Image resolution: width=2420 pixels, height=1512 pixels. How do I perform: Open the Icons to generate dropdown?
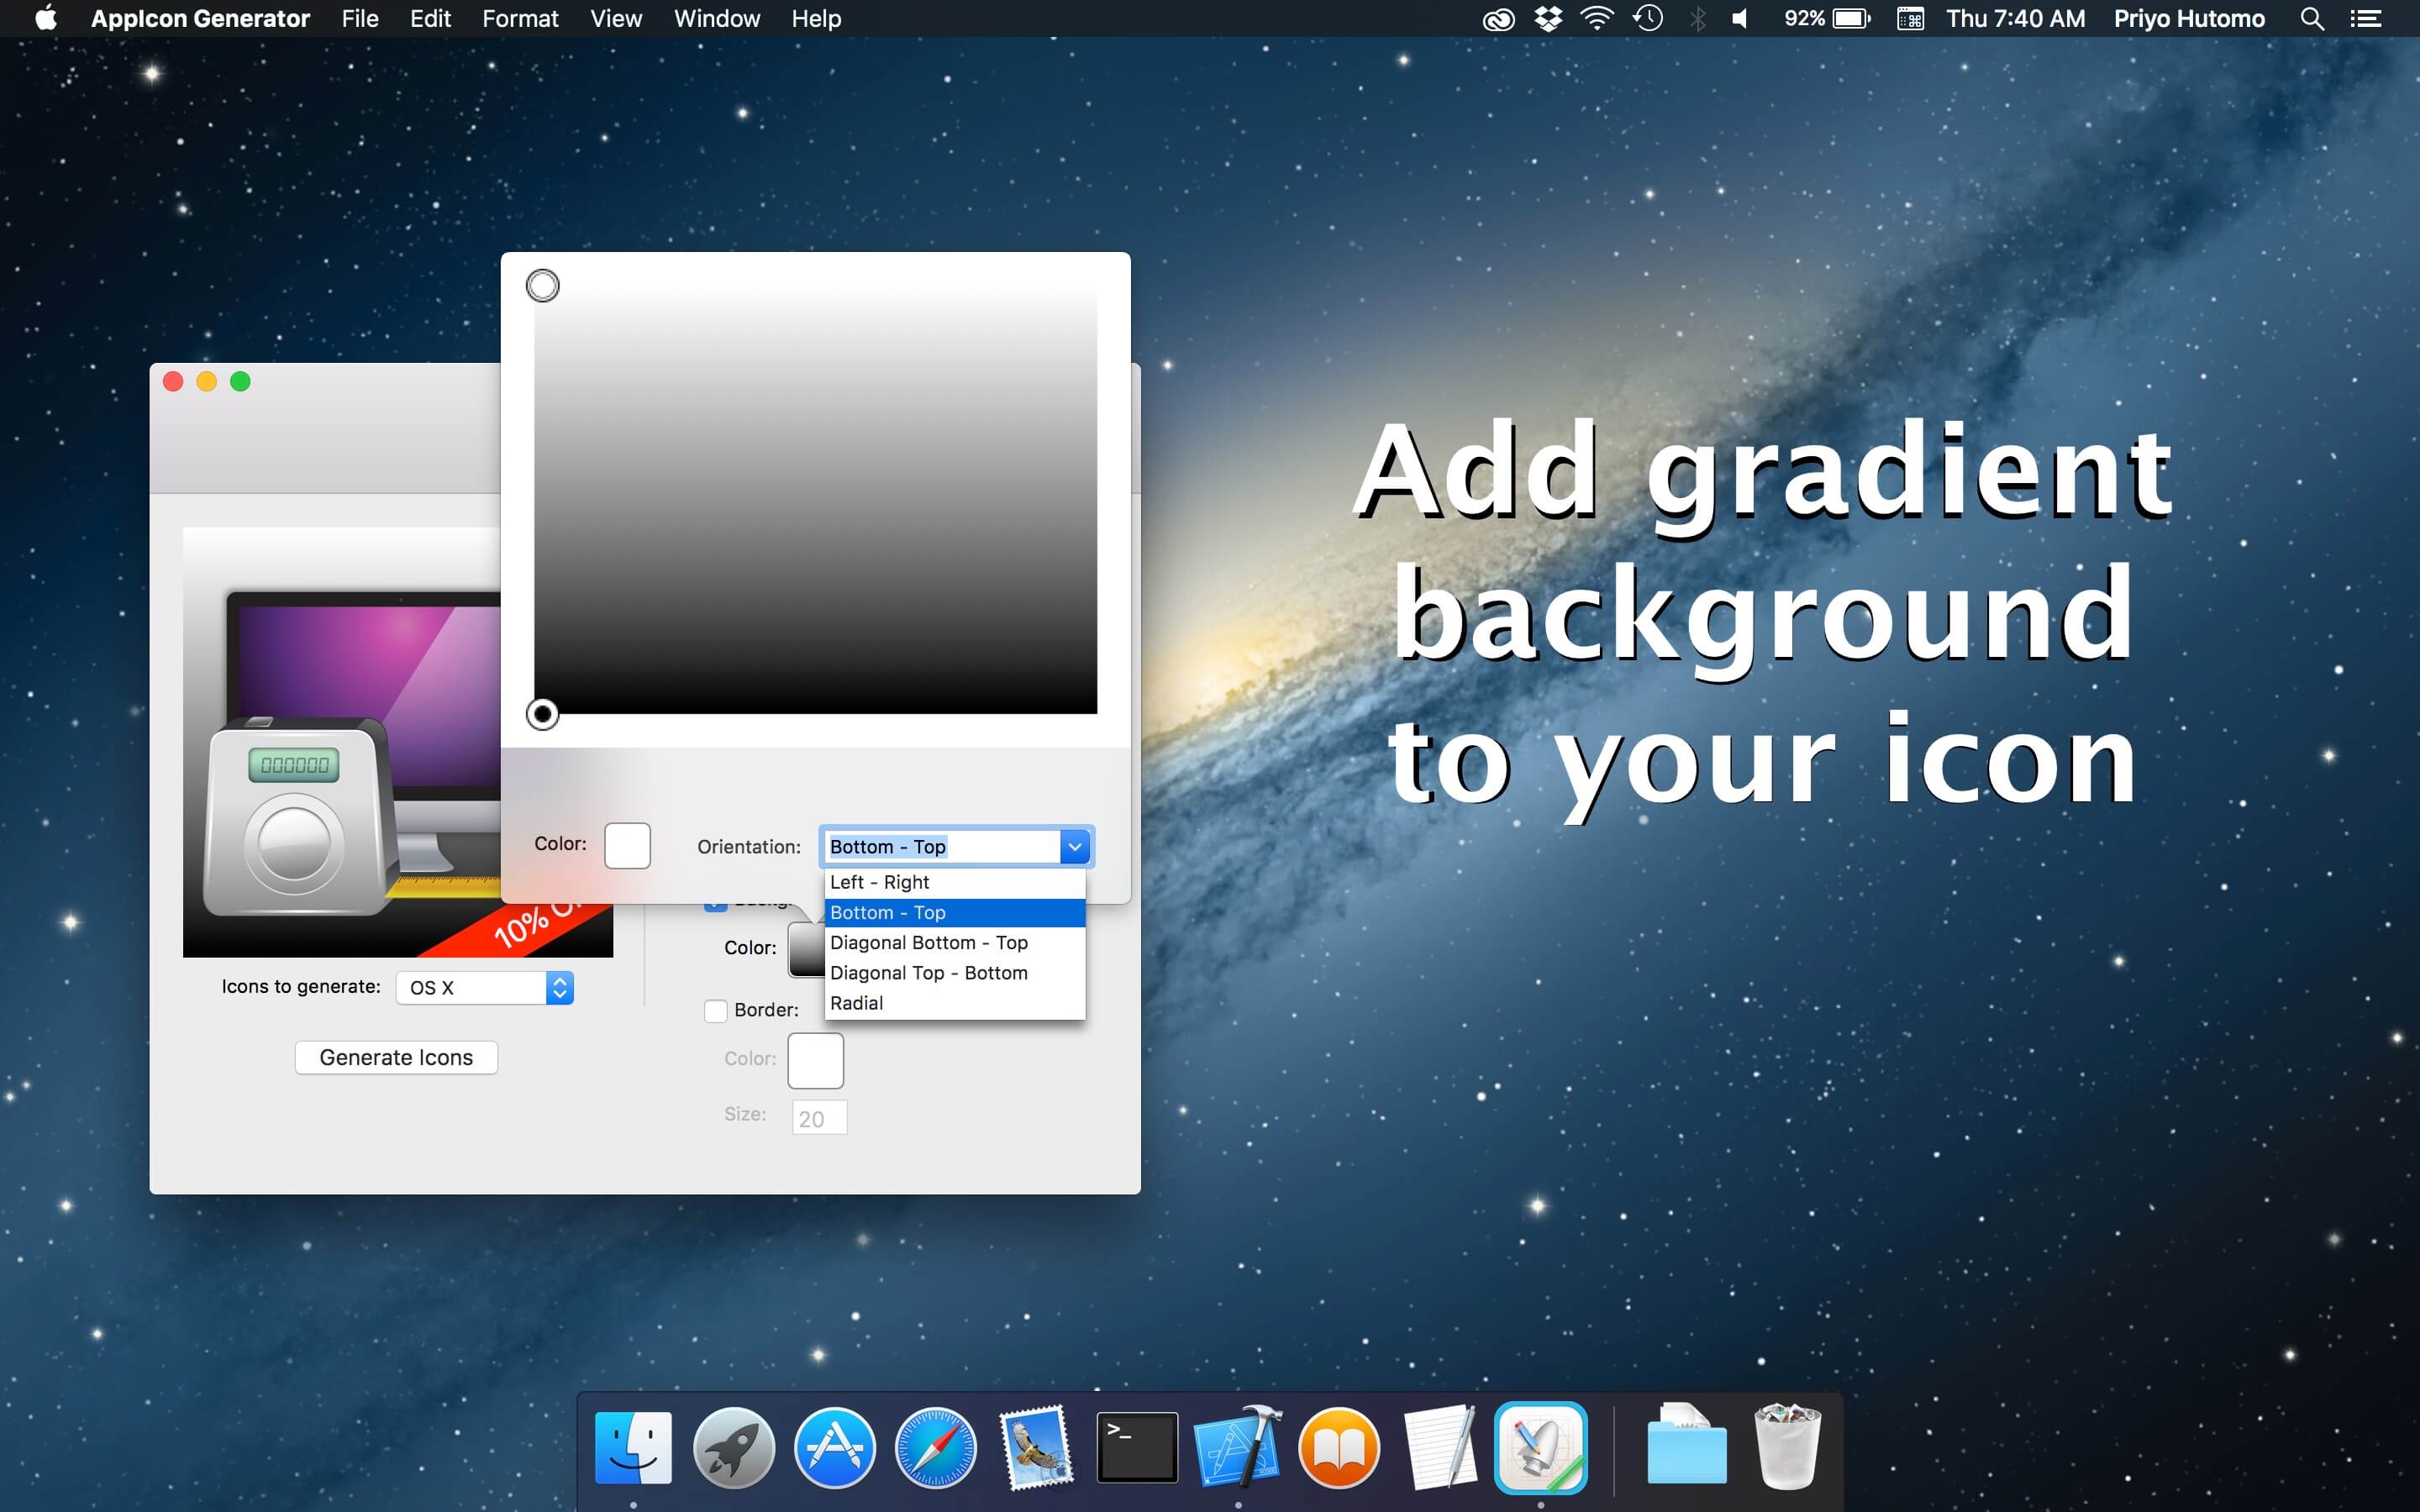pyautogui.click(x=485, y=987)
